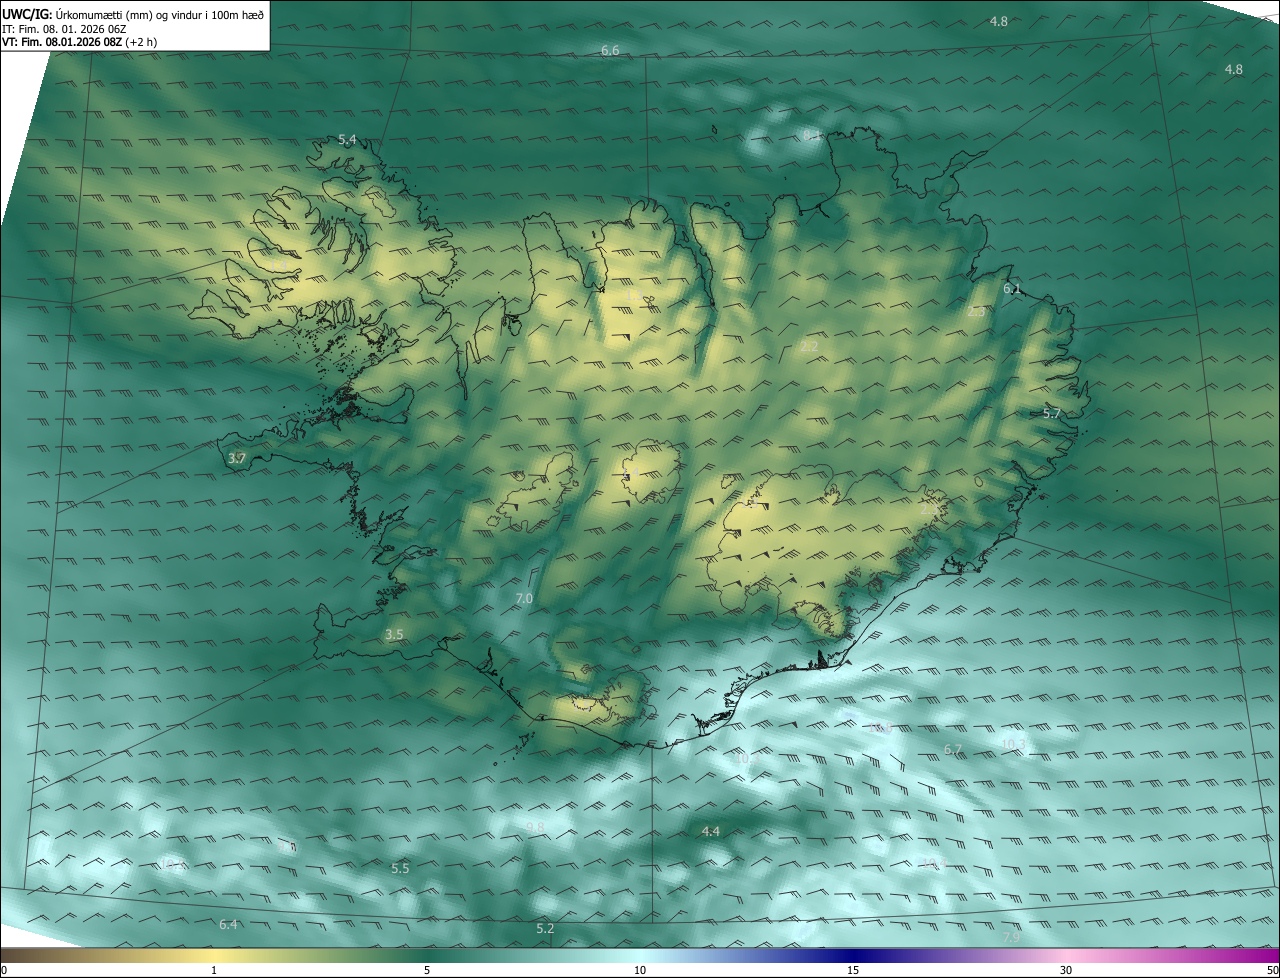
Task: Click the 6.7 value label offshore southeast
Action: (953, 749)
